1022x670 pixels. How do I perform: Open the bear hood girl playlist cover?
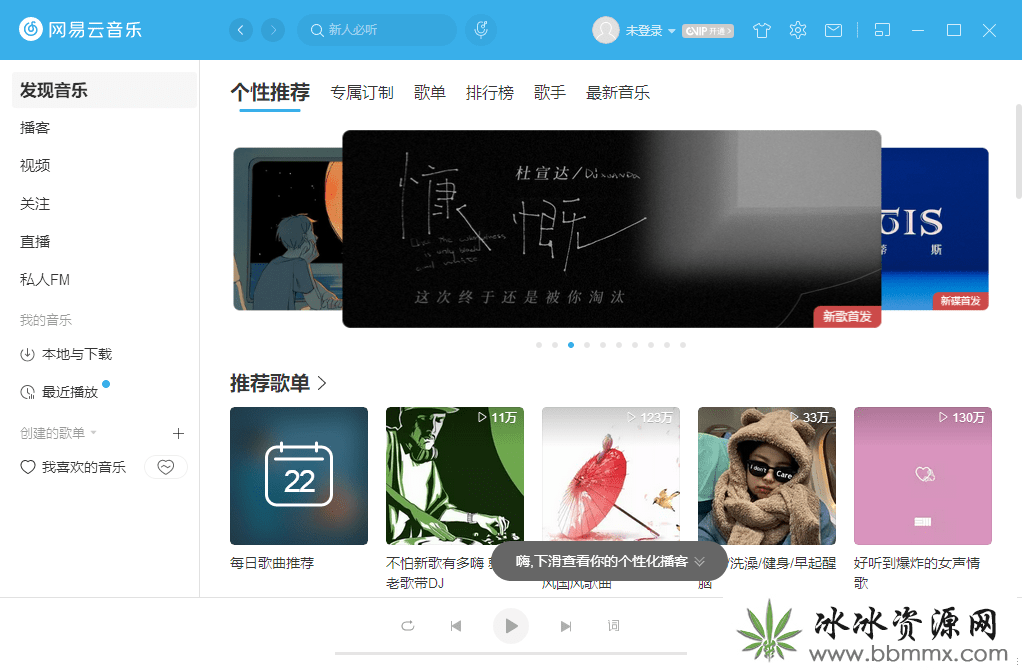click(766, 476)
